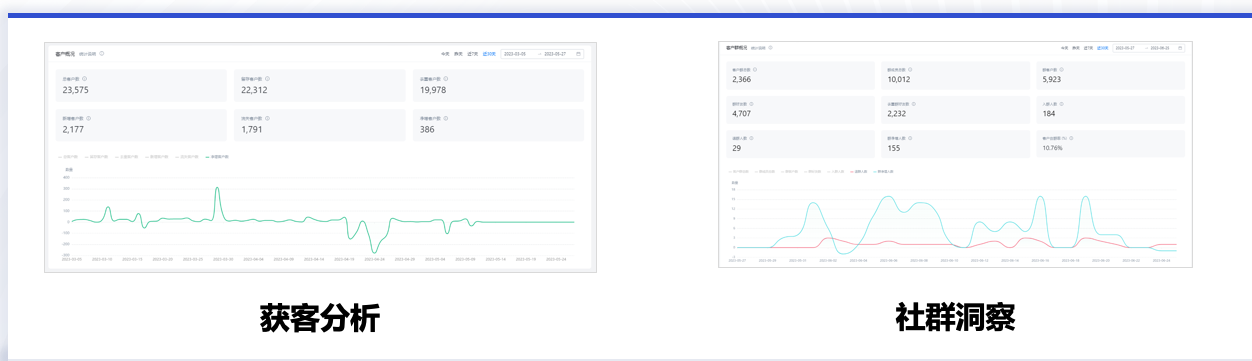1252x361 pixels.
Task: Click the 386 metric card in left panel
Action: click(498, 125)
